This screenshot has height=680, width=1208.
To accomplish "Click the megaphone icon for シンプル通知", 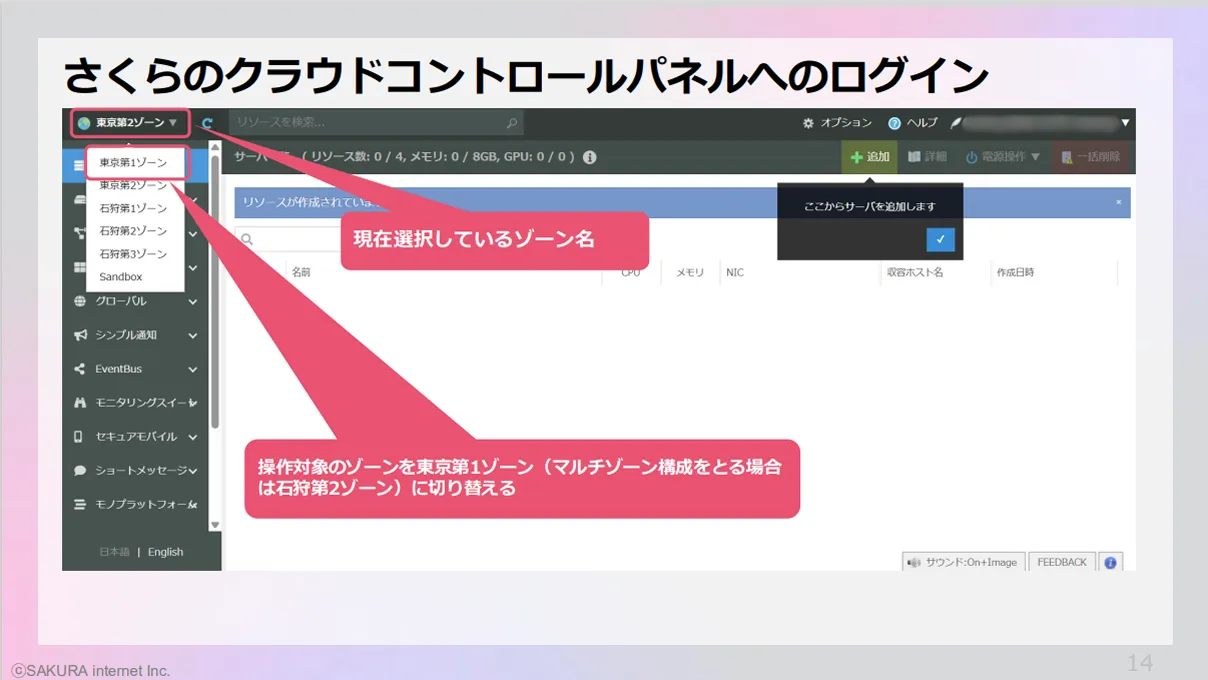I will pos(80,335).
